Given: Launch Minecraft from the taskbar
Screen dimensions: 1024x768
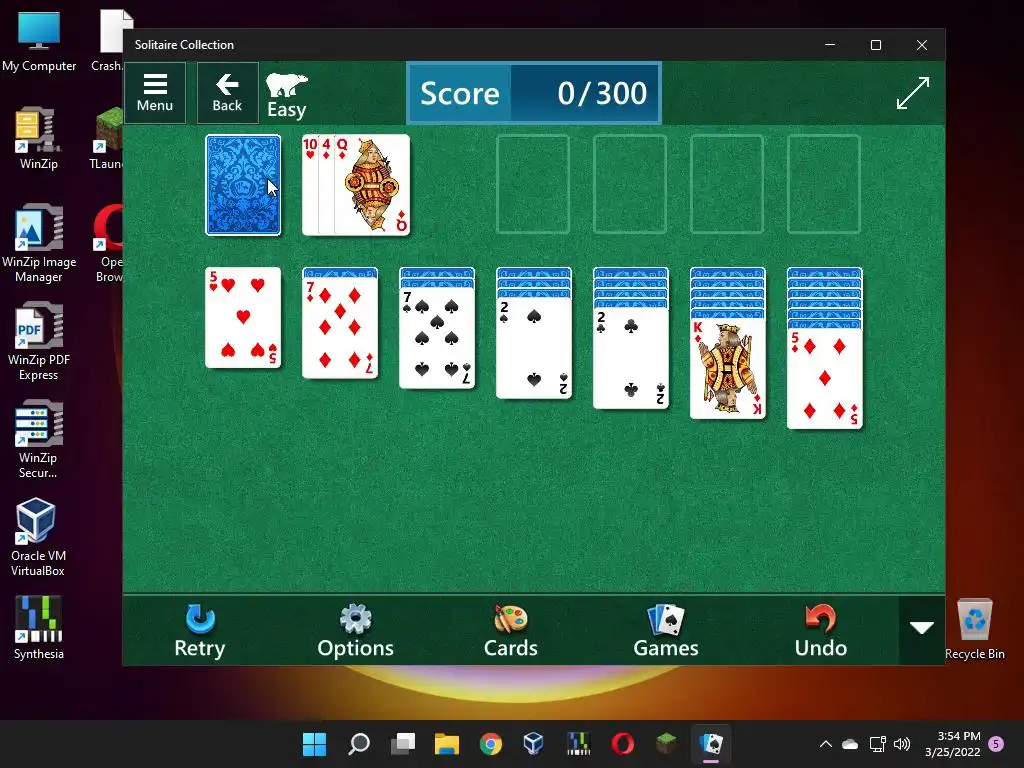Looking at the screenshot, I should coord(666,744).
